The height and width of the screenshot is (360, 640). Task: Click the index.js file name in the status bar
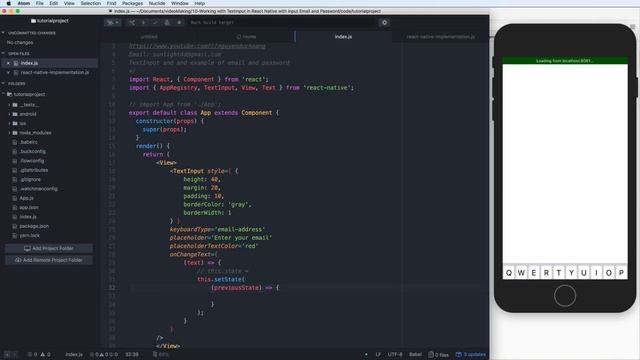74,354
